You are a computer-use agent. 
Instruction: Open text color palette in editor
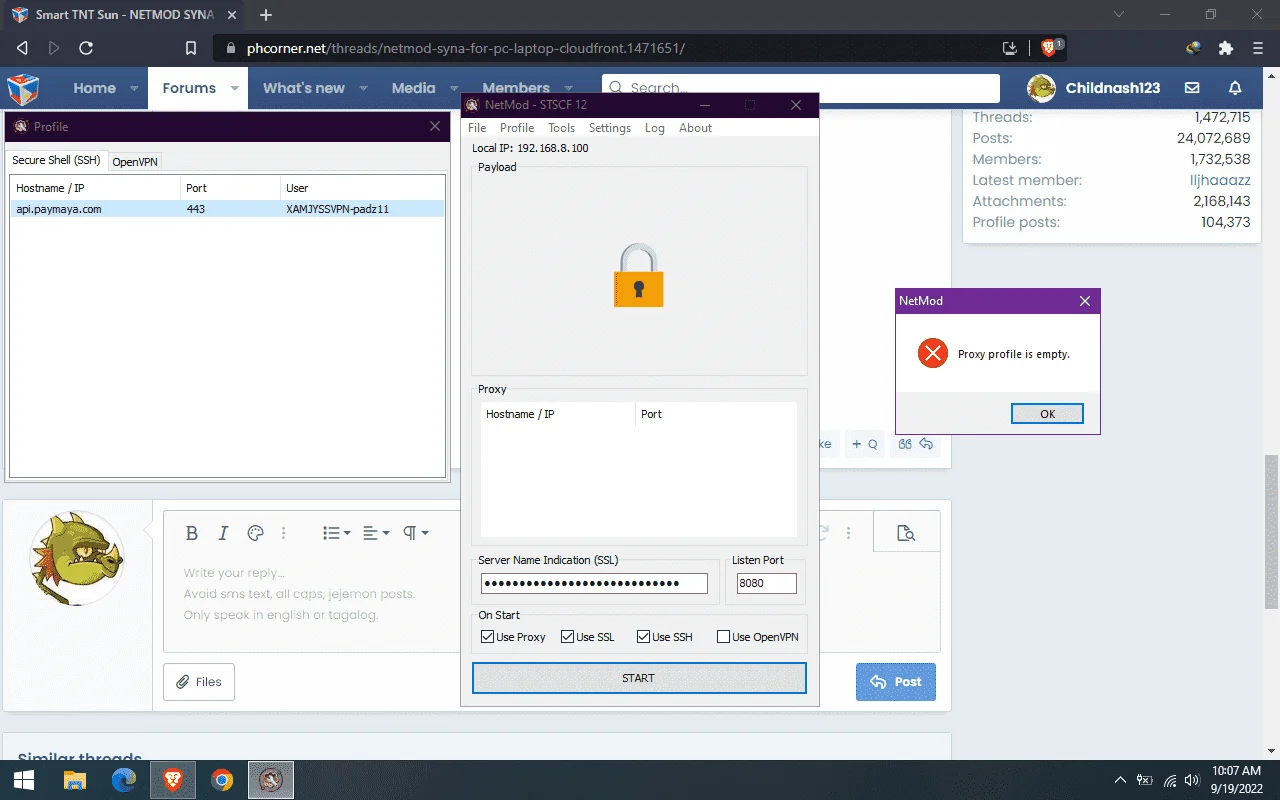[x=255, y=533]
